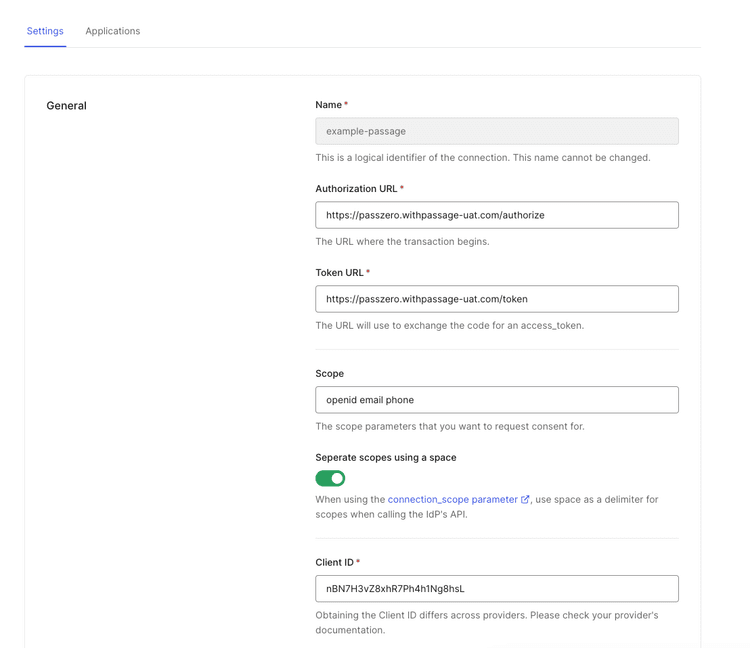Switch to the Applications tab
Image resolution: width=750 pixels, height=648 pixels.
pyautogui.click(x=112, y=31)
